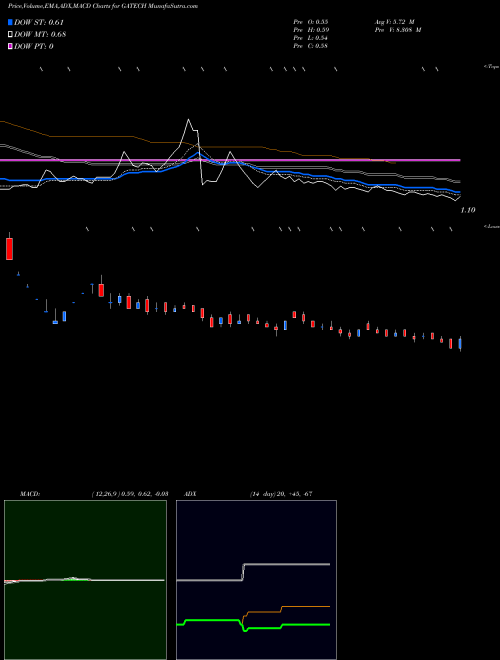Click the large red candlestick at the chart's far left
This screenshot has height=660, width=500.
click(x=9, y=248)
